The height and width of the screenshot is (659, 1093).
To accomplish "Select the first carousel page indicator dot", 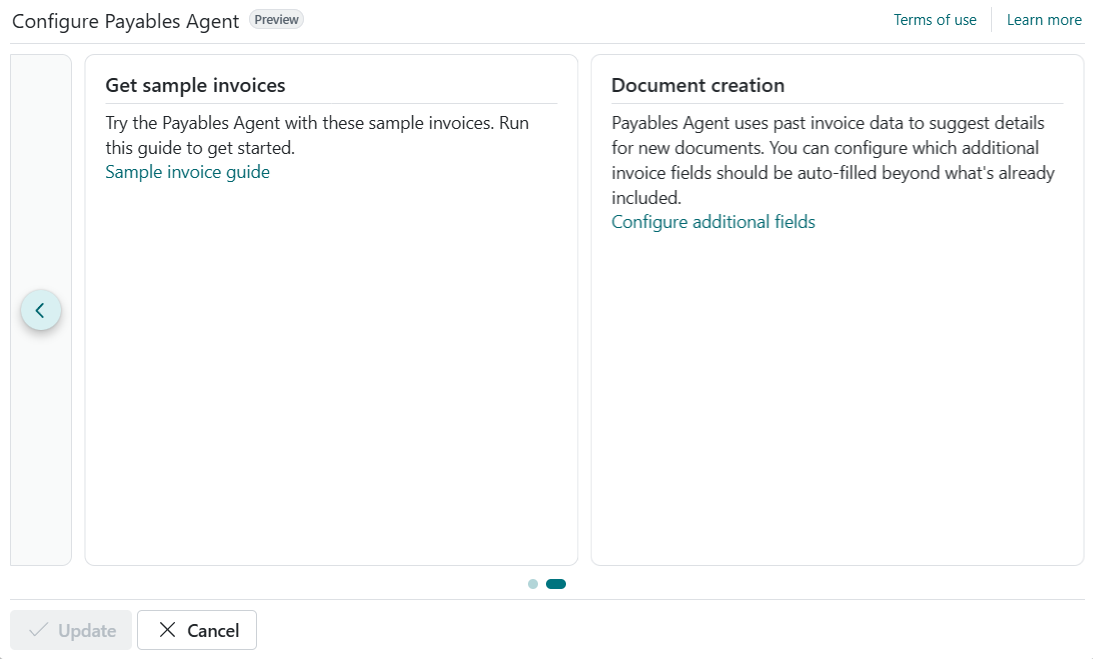I will point(531,583).
